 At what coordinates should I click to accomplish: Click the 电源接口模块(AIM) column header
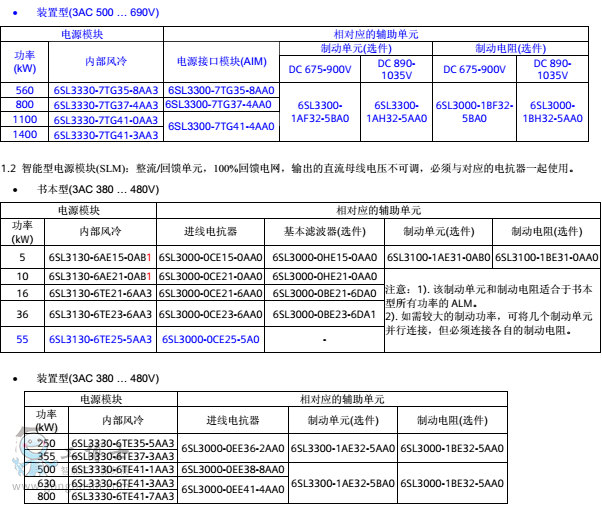[222, 61]
